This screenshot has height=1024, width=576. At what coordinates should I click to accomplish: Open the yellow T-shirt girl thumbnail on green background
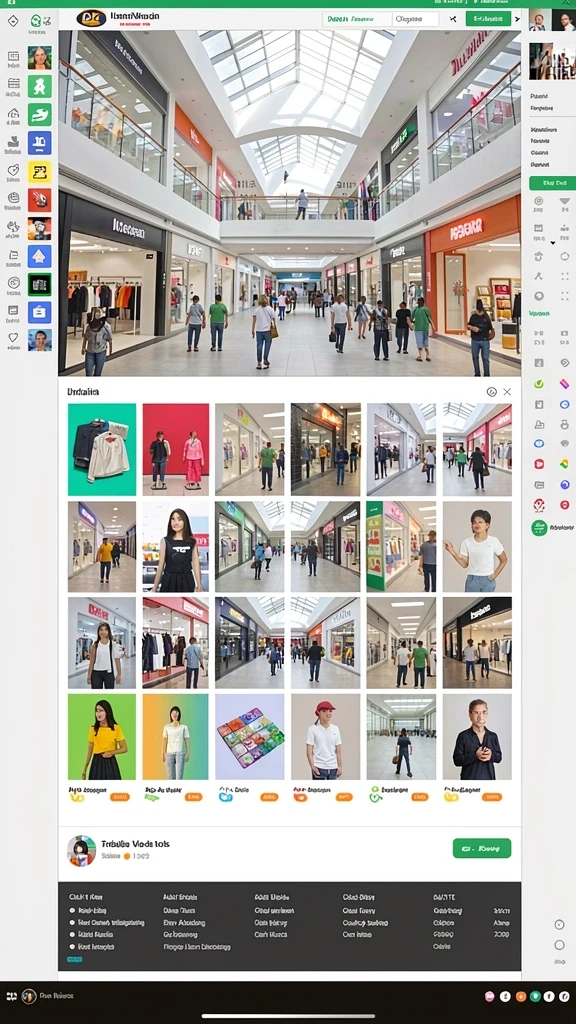[102, 737]
